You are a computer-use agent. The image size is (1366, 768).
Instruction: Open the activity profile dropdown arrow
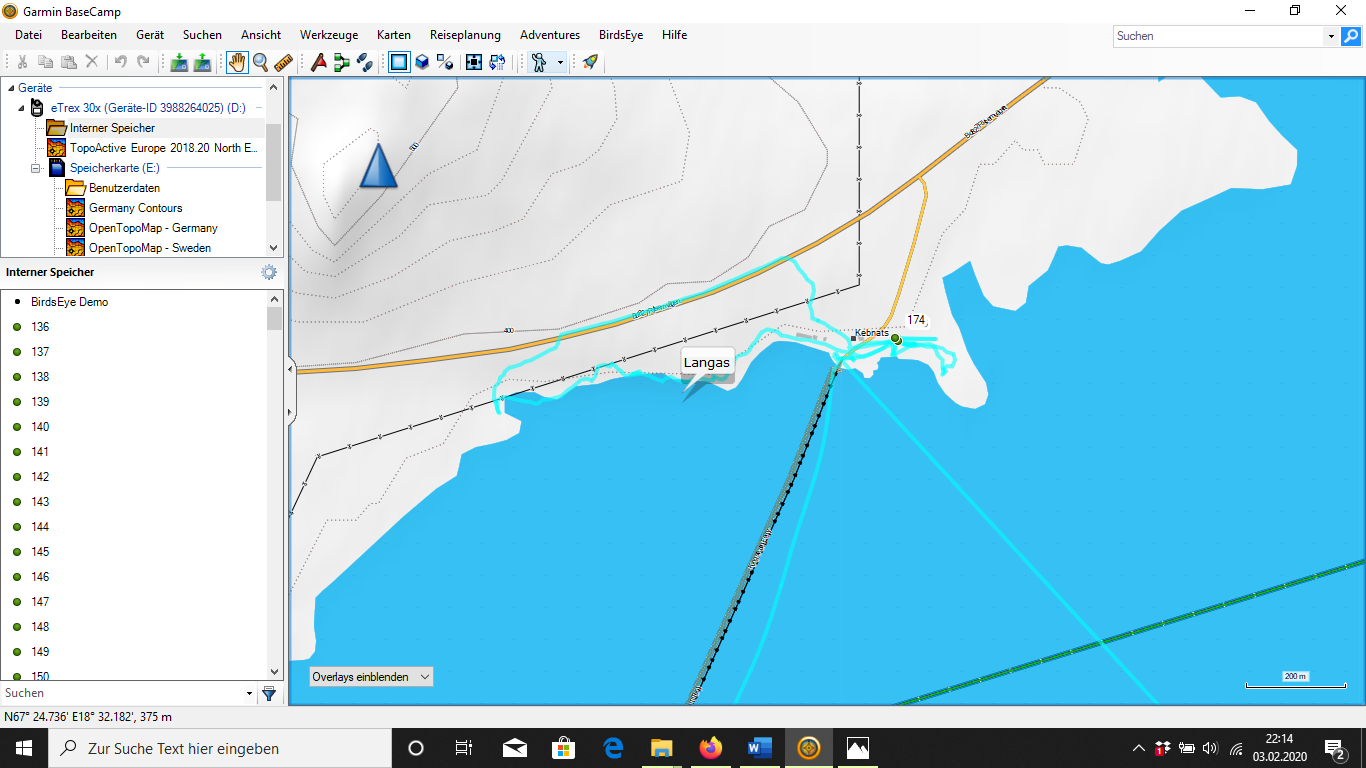click(x=560, y=62)
